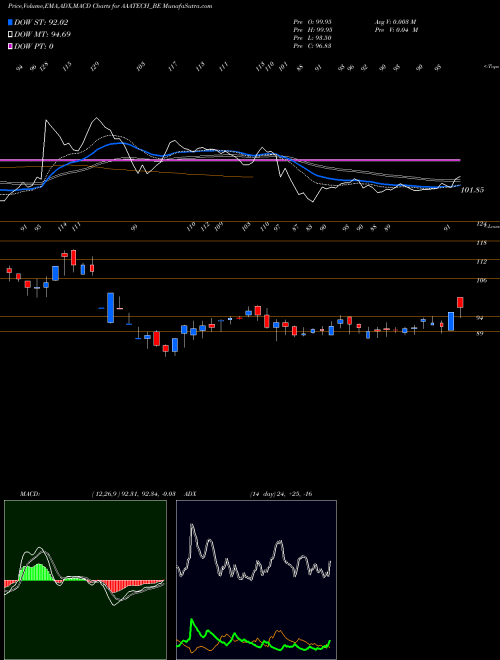Viewport: 500px width, 660px height.
Task: Click the 101.85 EMA value label
Action: tap(472, 190)
